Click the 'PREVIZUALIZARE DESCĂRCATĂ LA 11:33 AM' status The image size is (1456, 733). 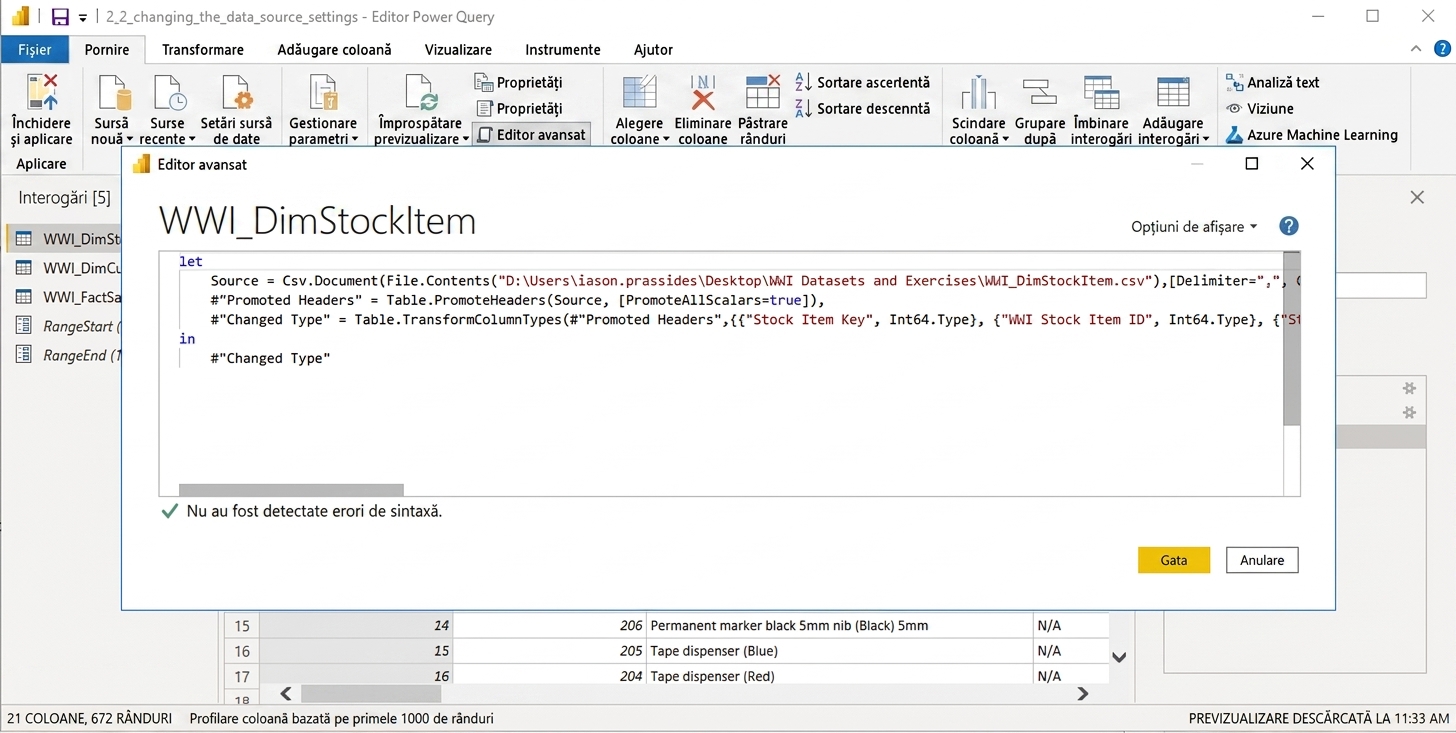click(1319, 718)
